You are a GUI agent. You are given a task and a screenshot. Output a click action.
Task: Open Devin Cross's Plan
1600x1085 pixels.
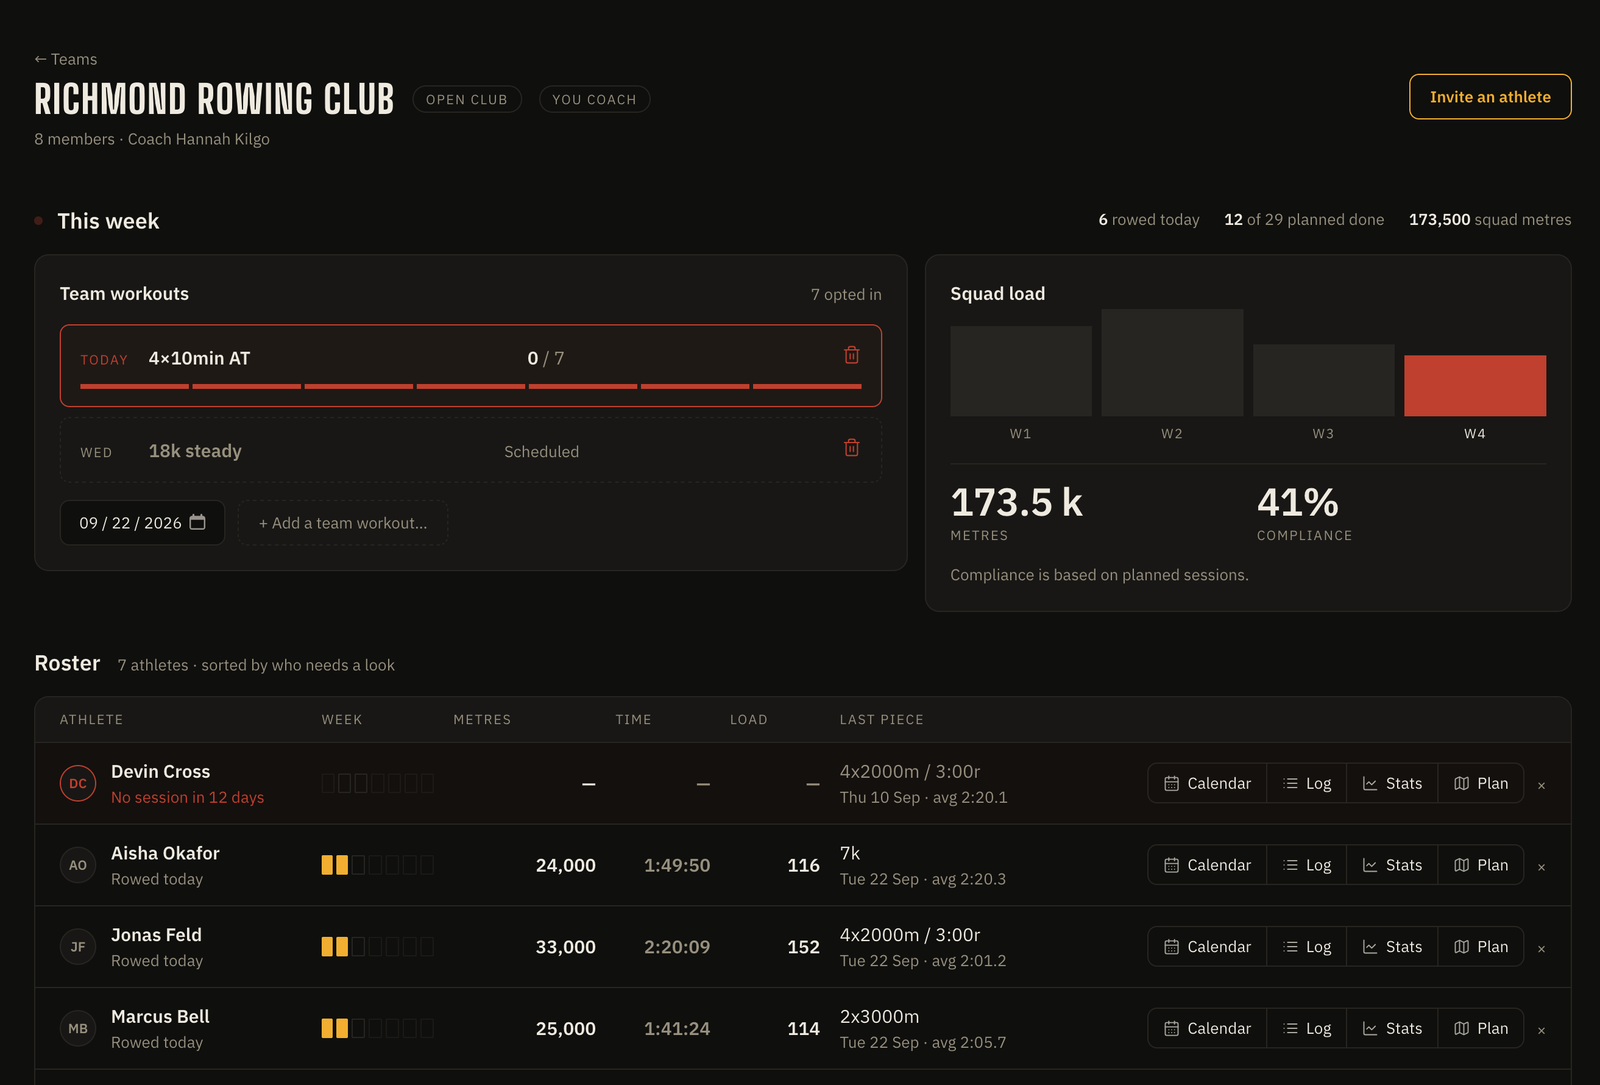click(1481, 783)
